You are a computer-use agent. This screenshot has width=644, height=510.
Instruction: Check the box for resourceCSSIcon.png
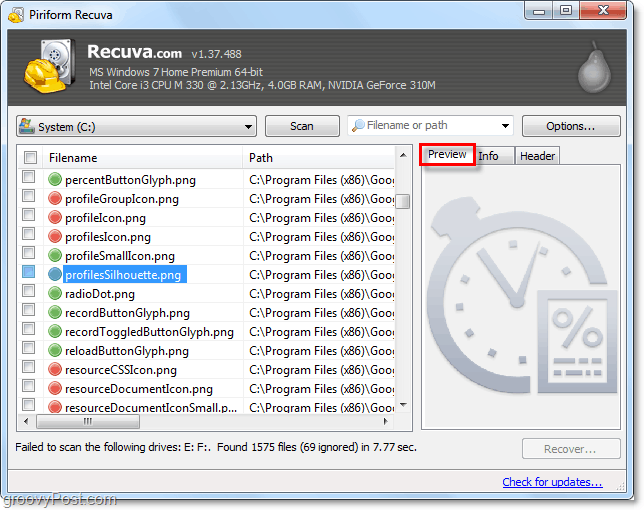(28, 366)
